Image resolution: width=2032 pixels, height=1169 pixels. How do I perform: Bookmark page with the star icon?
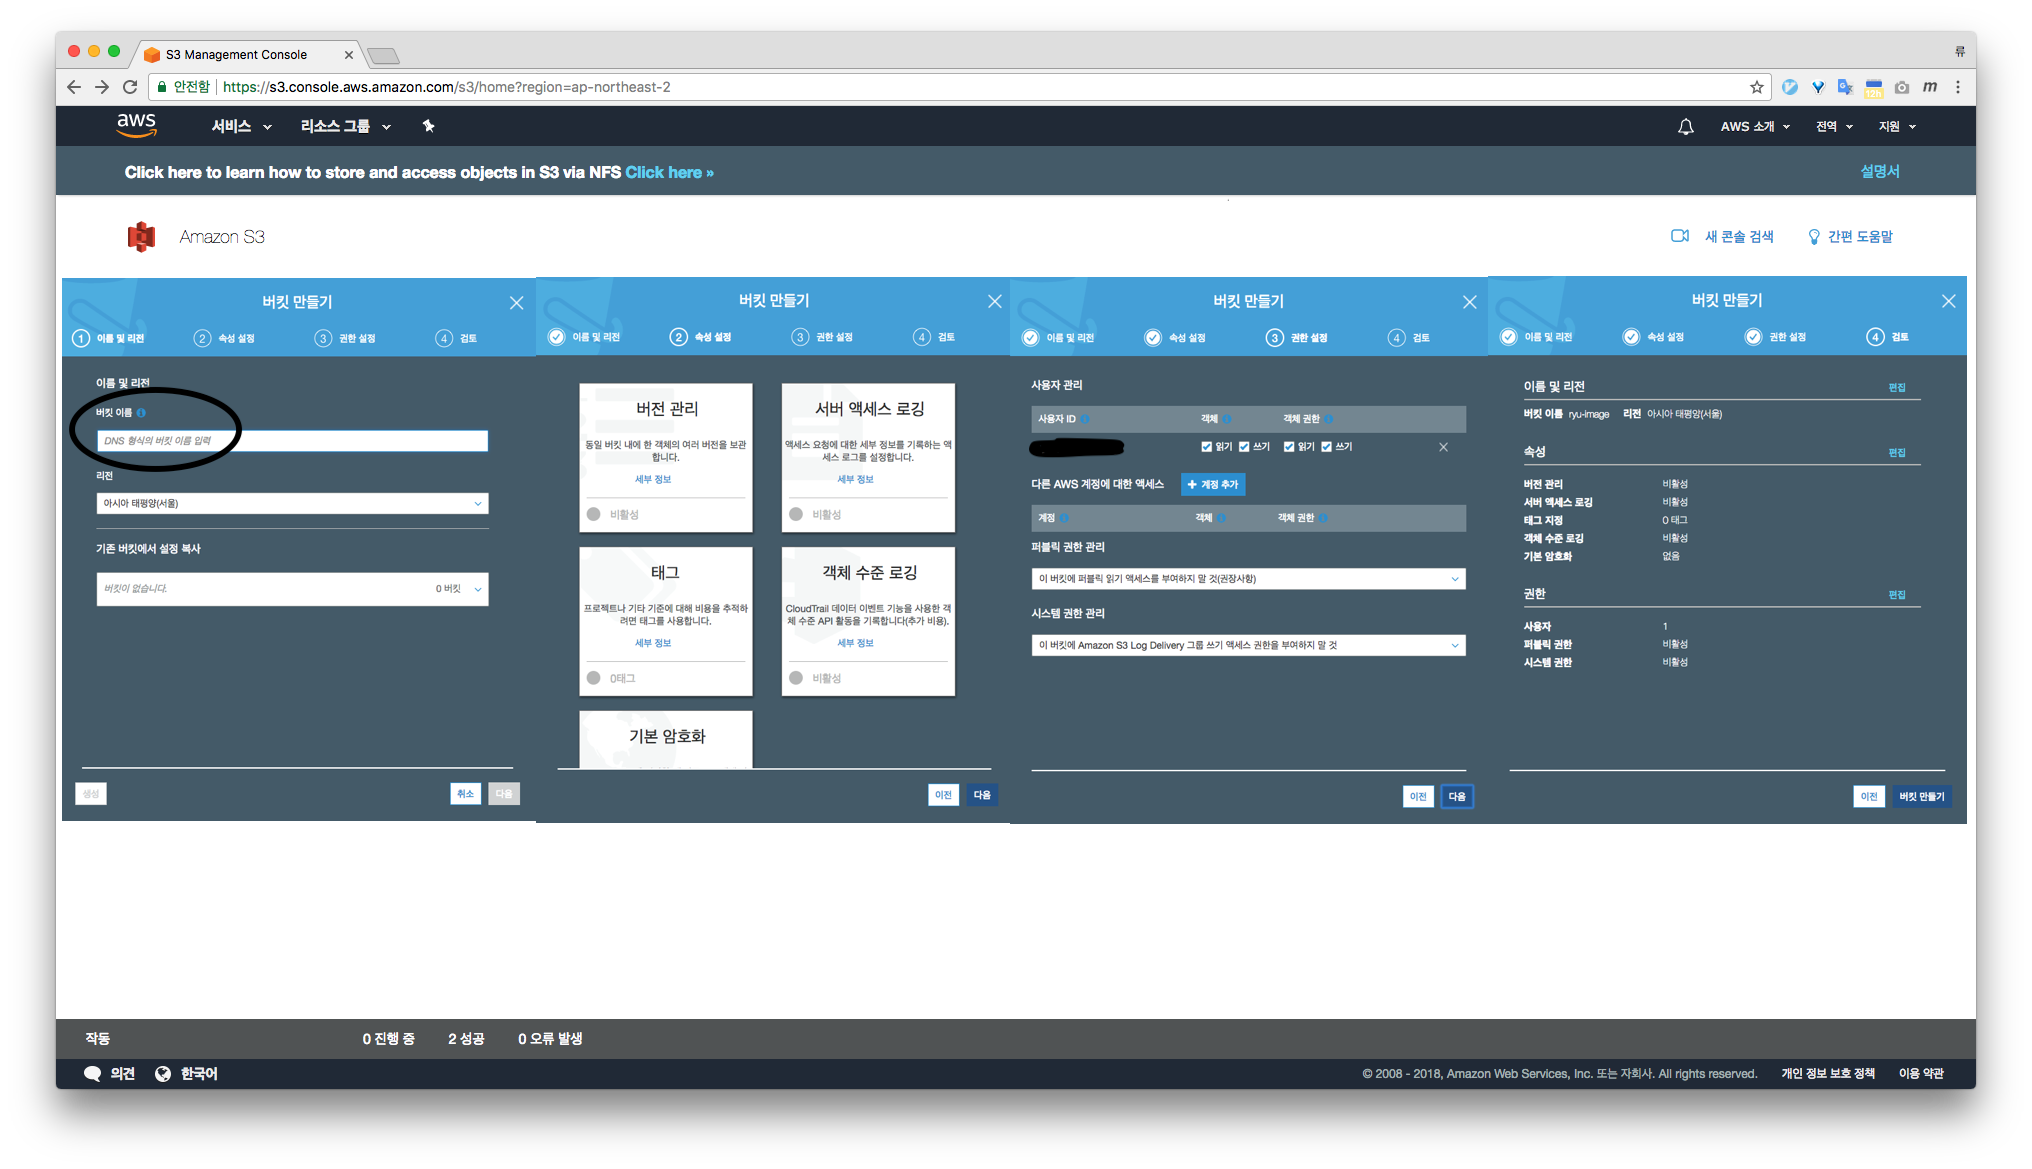click(x=1756, y=87)
